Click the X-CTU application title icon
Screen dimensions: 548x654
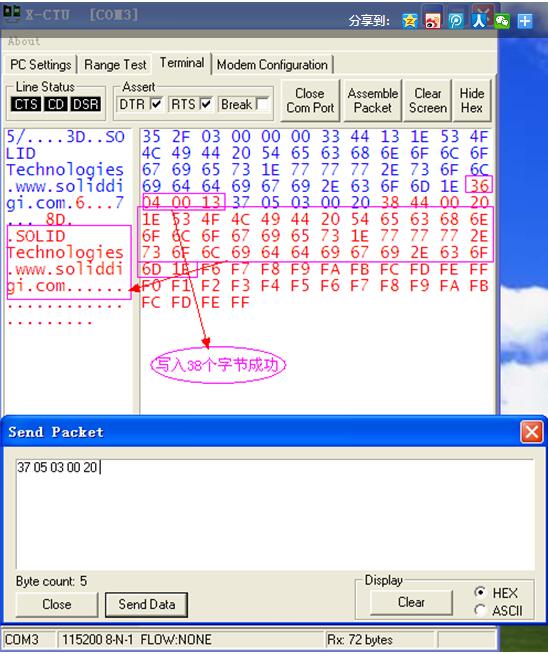pyautogui.click(x=11, y=14)
